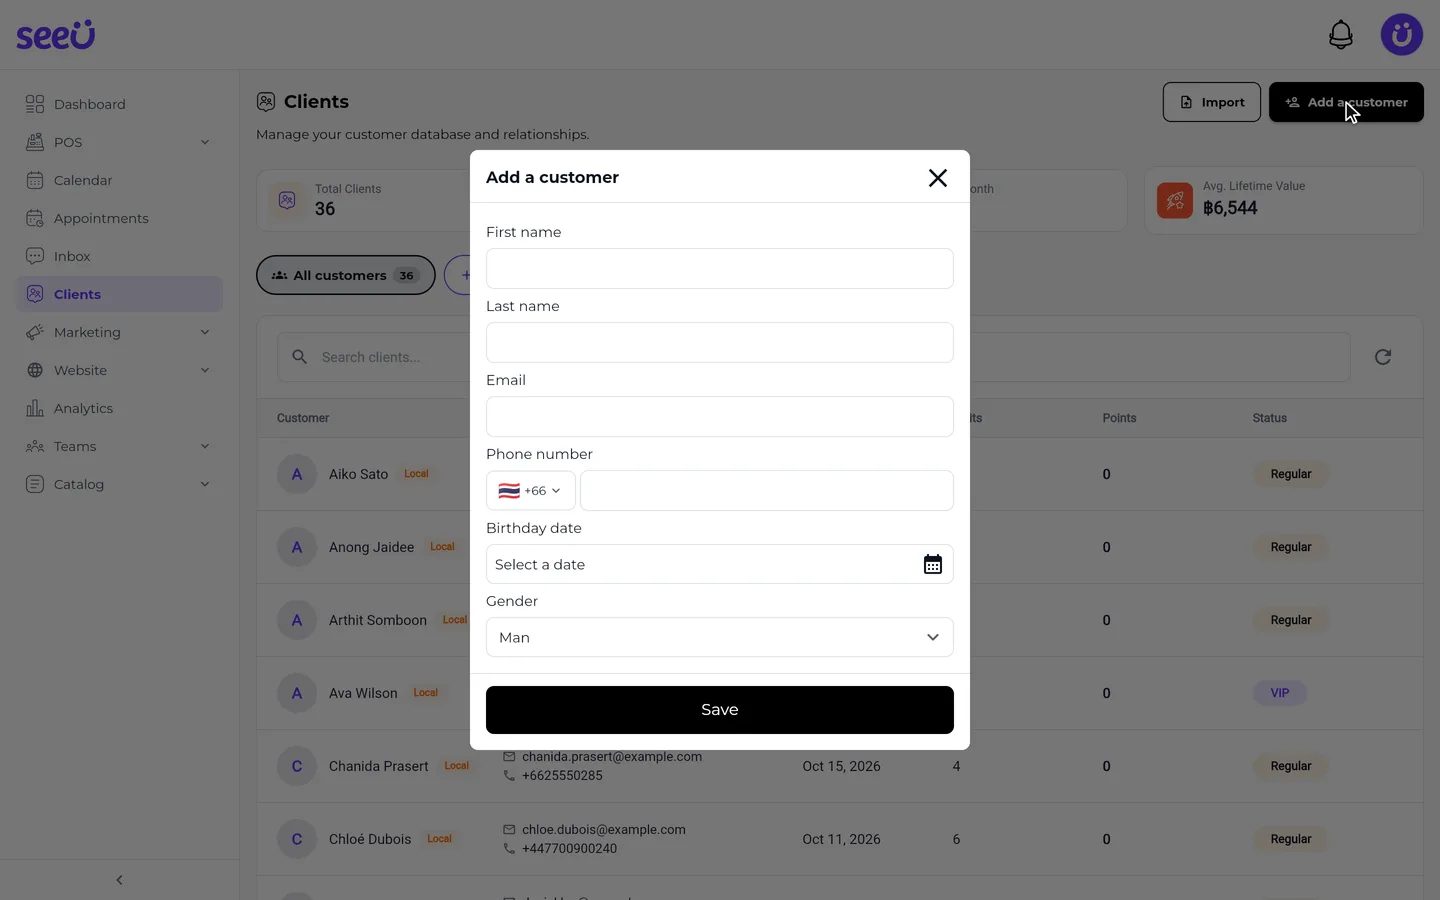The image size is (1440, 900).
Task: Click the Appointments sidebar icon
Action: pyautogui.click(x=35, y=218)
